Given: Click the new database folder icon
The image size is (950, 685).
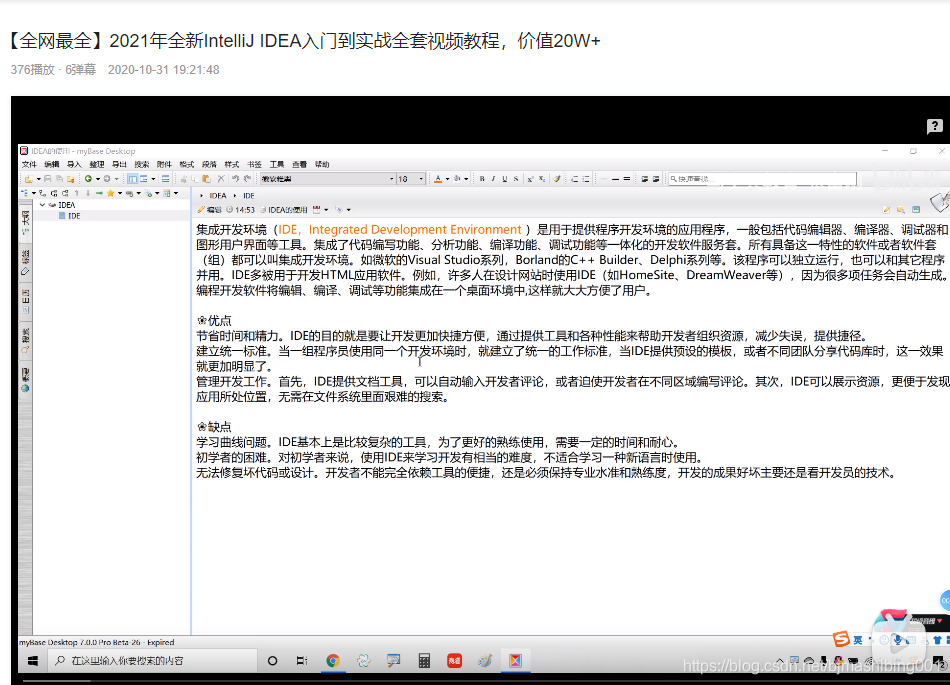Looking at the screenshot, I should pos(28,179).
